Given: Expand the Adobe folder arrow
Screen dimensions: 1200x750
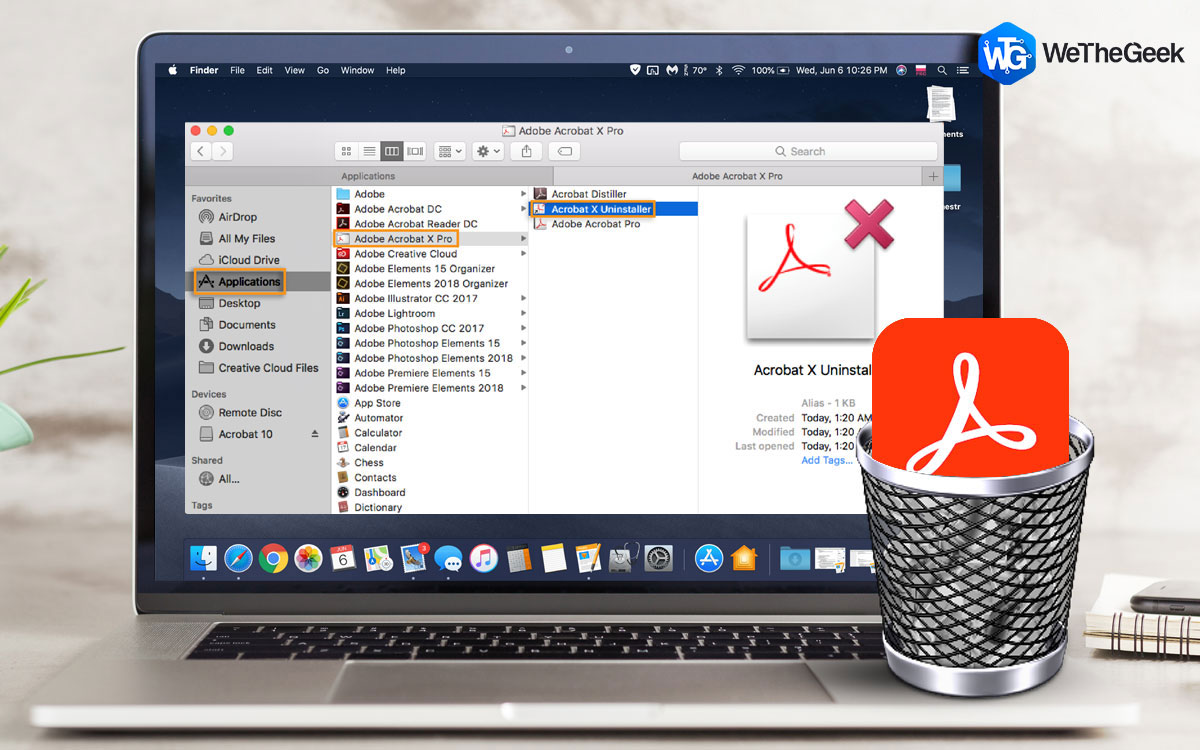Looking at the screenshot, I should tap(523, 194).
